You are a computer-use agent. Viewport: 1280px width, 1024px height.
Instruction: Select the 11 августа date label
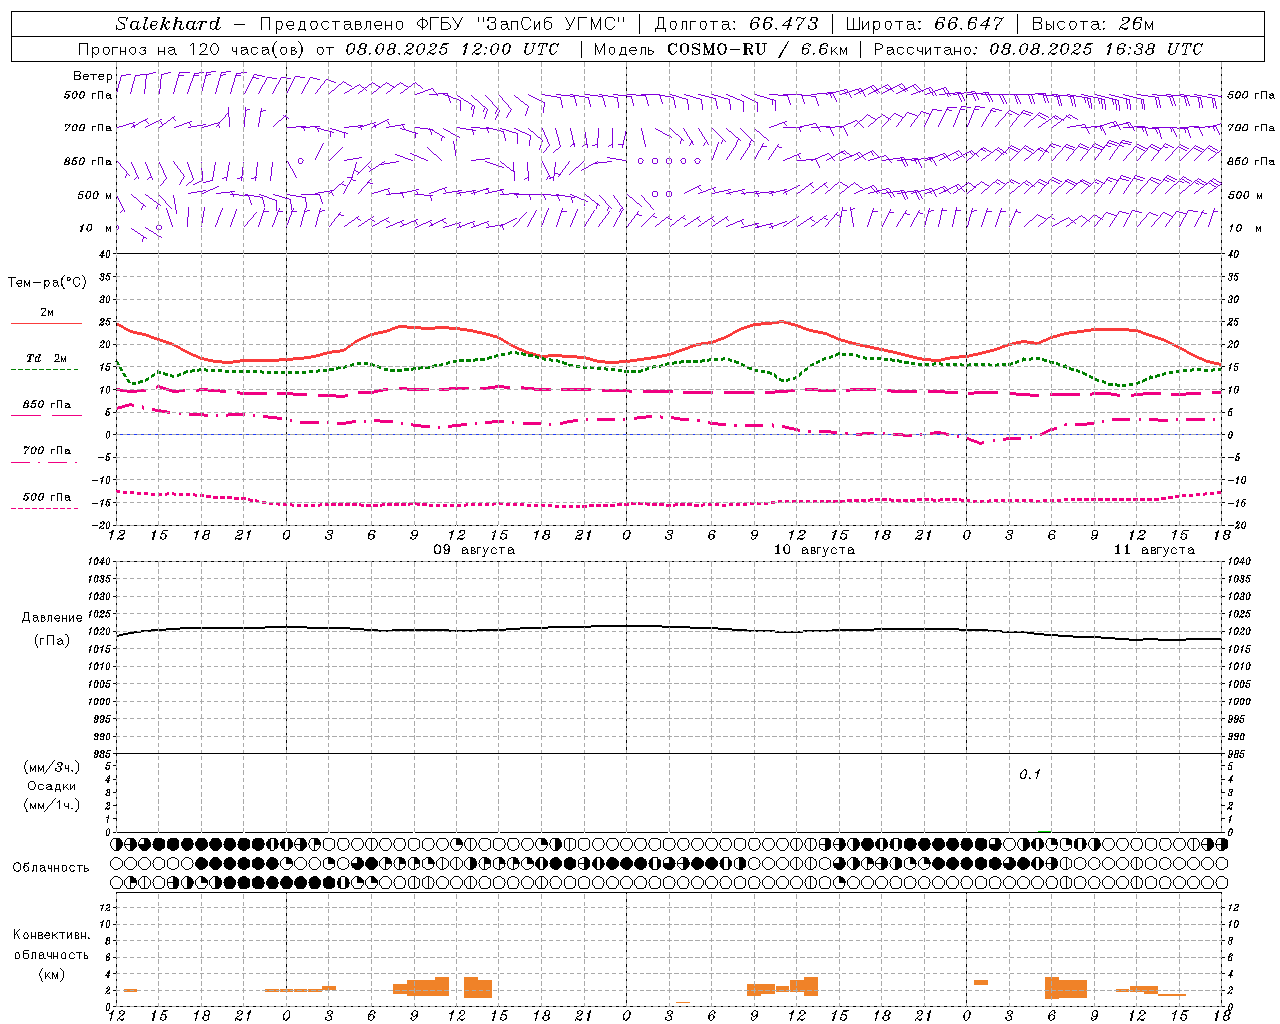pos(1154,550)
